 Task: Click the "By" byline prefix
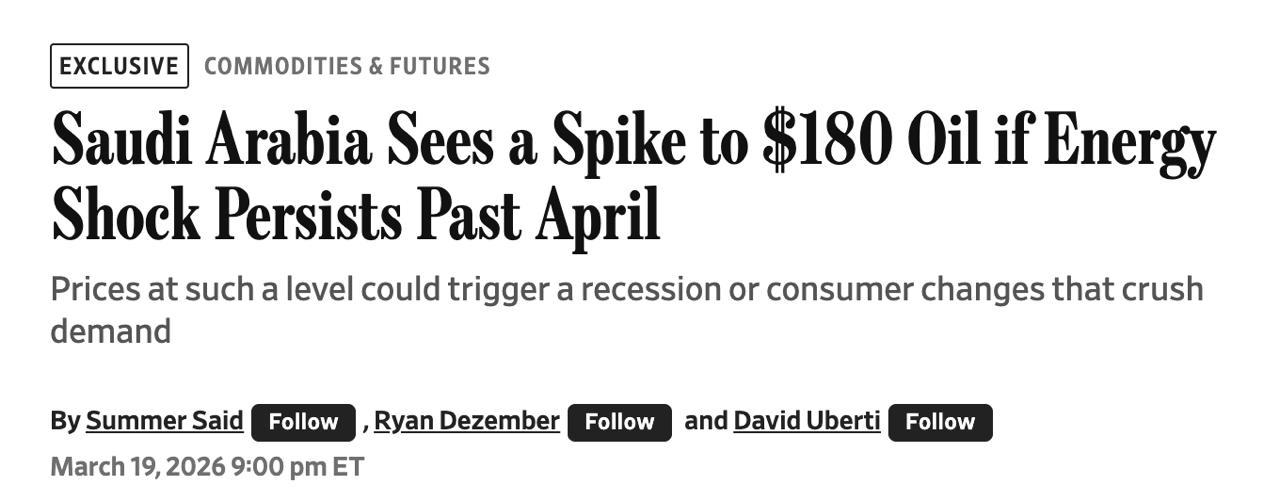65,421
